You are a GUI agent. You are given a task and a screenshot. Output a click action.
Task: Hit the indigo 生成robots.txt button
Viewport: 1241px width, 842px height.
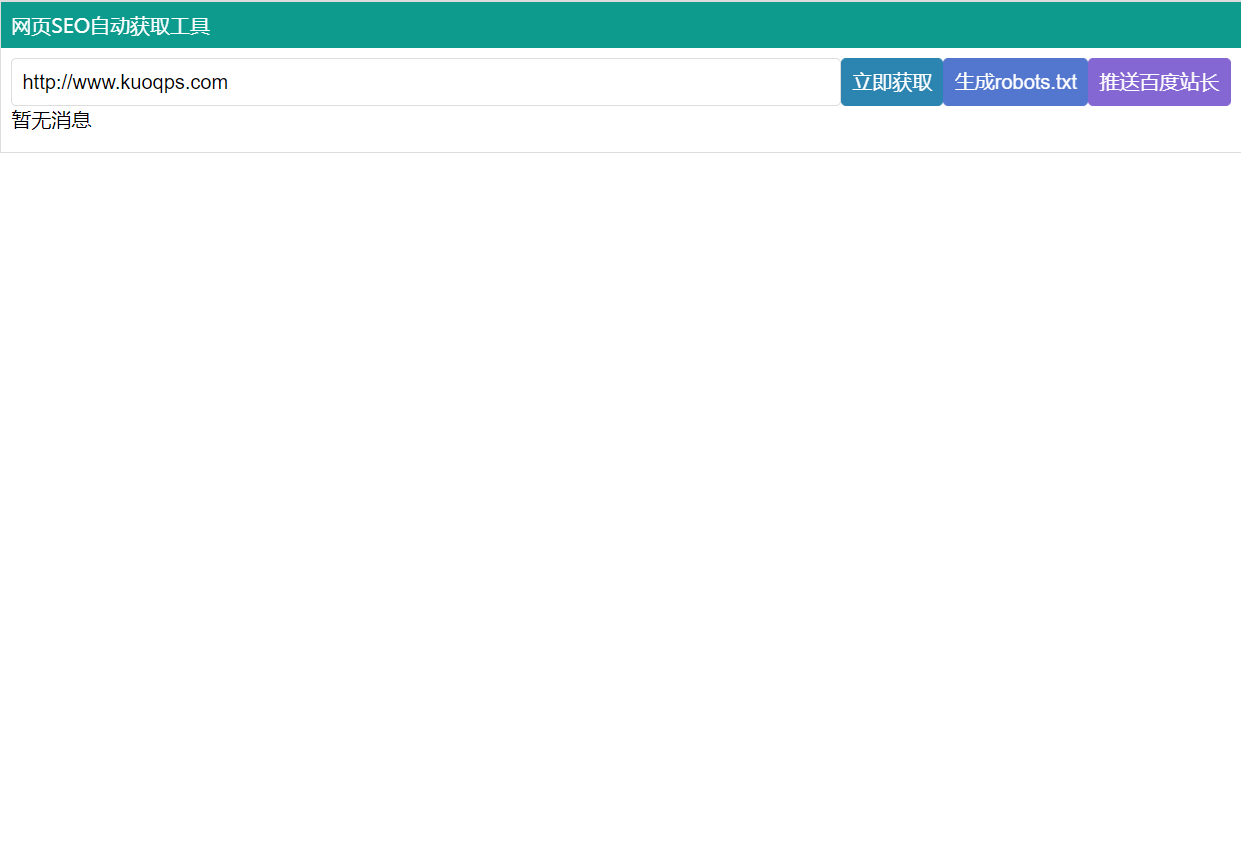1014,82
